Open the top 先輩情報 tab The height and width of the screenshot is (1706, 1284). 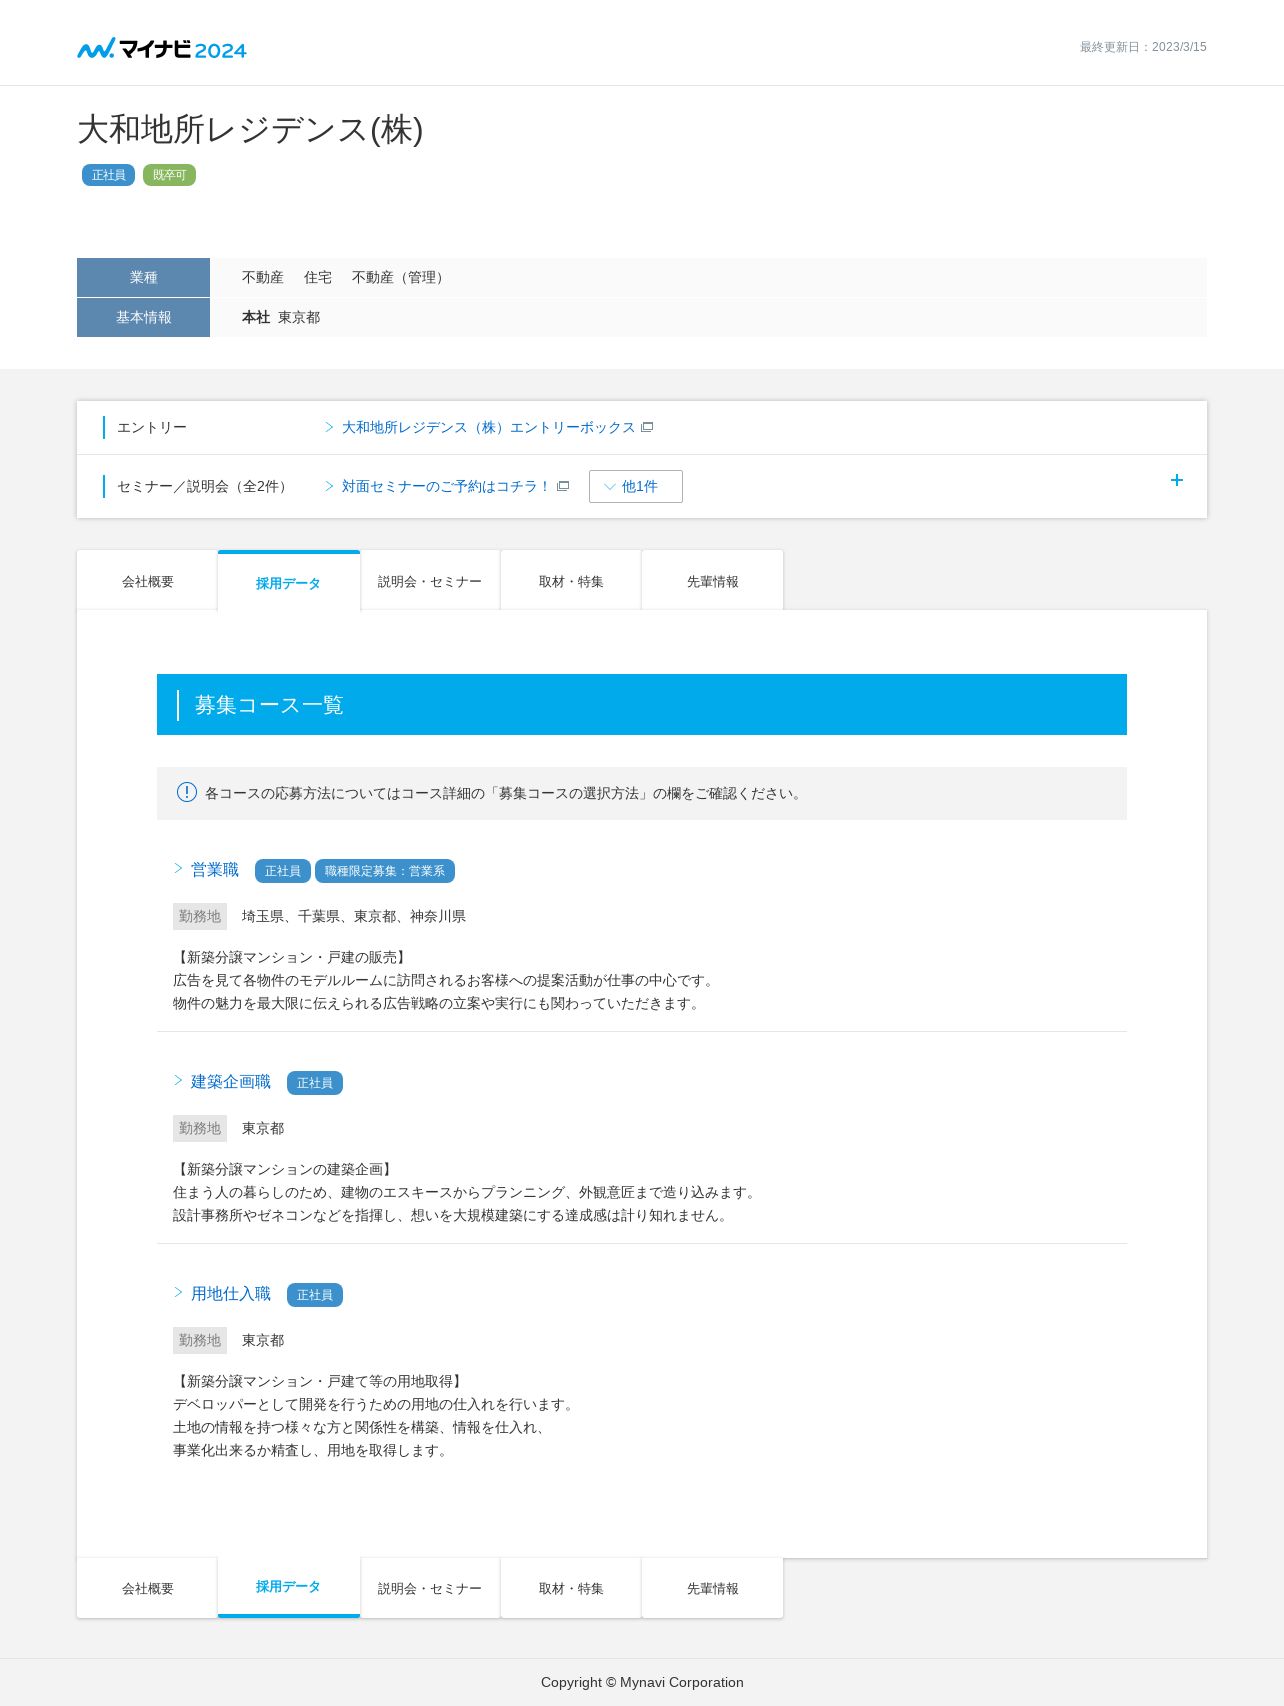[713, 581]
